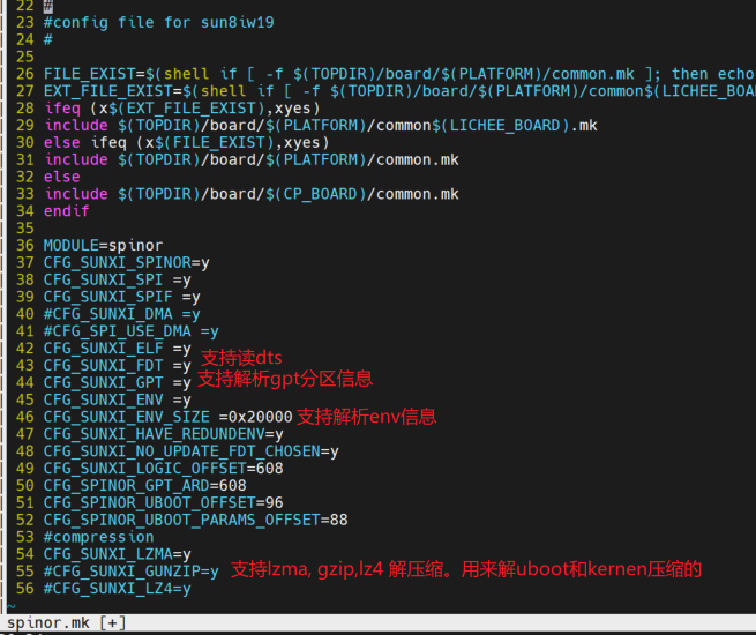This screenshot has height=635, width=756.
Task: Click the red 支持解析gpt分区信息 annotation
Action: point(285,378)
